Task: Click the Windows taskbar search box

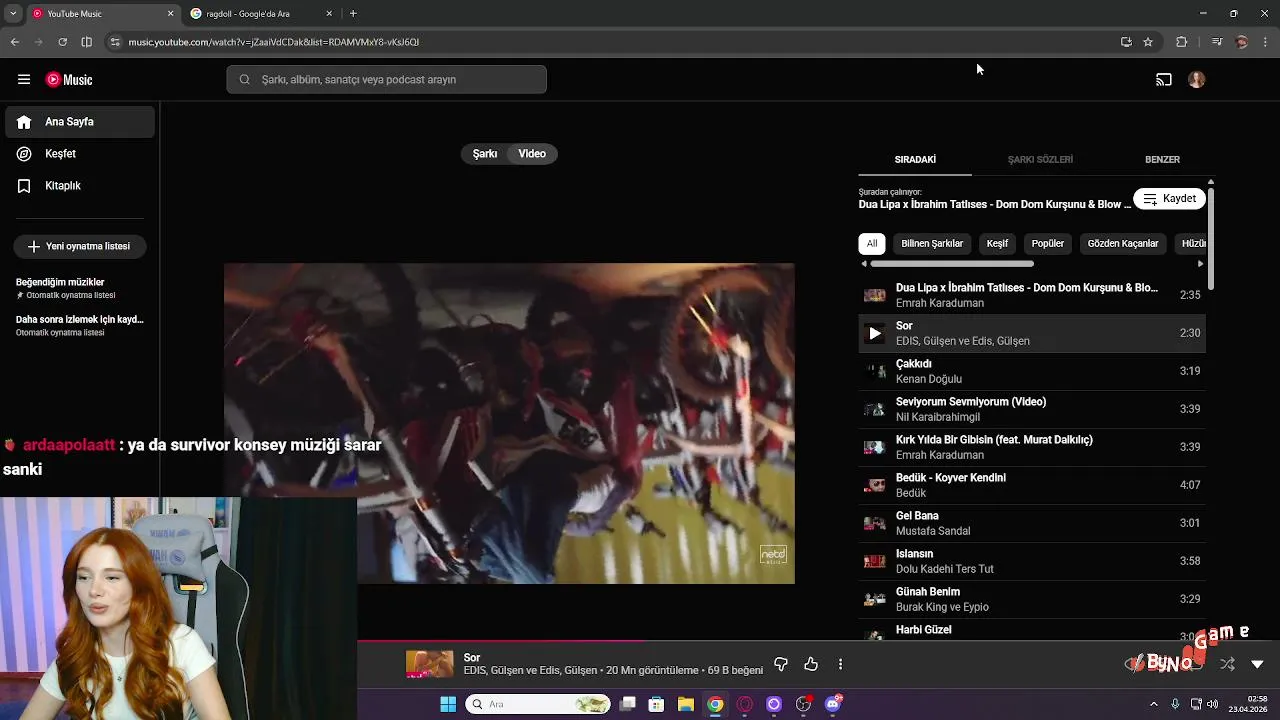Action: [x=538, y=704]
